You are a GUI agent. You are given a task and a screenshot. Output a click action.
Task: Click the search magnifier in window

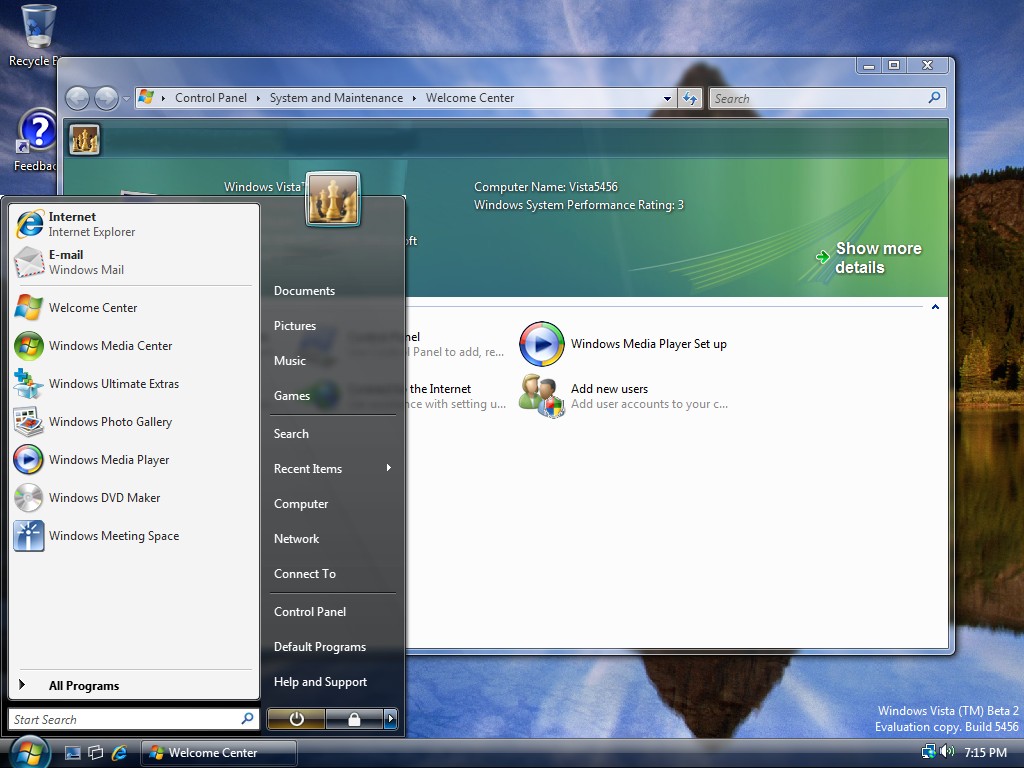pyautogui.click(x=935, y=98)
